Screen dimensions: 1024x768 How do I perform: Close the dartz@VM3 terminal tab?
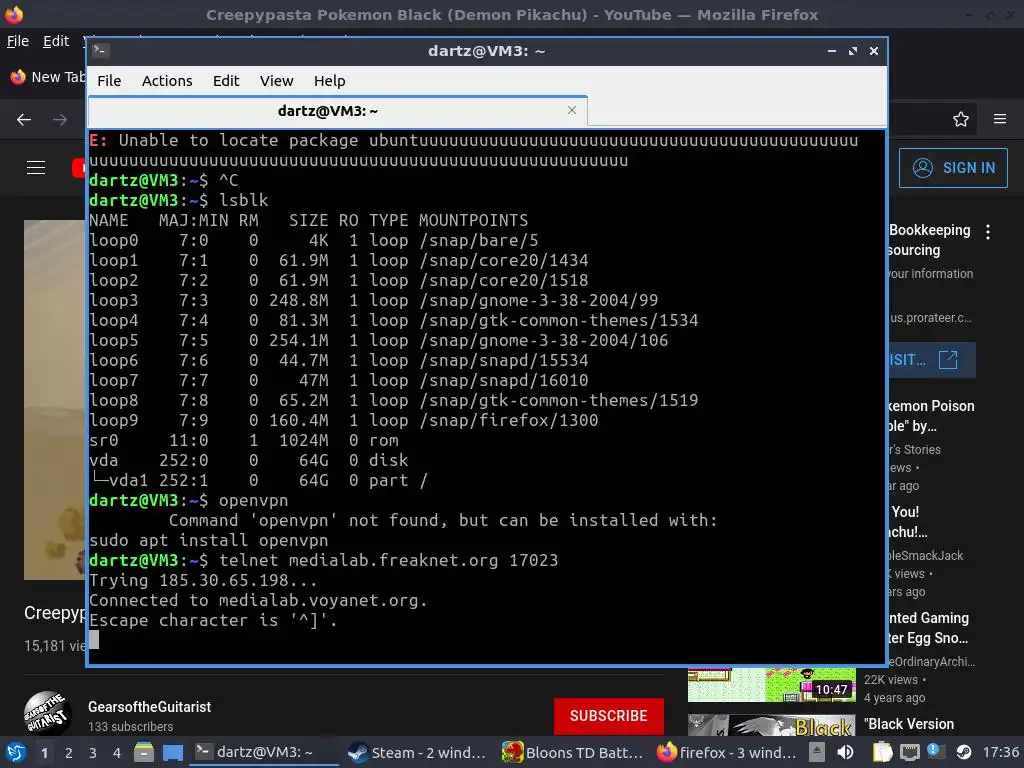point(572,110)
